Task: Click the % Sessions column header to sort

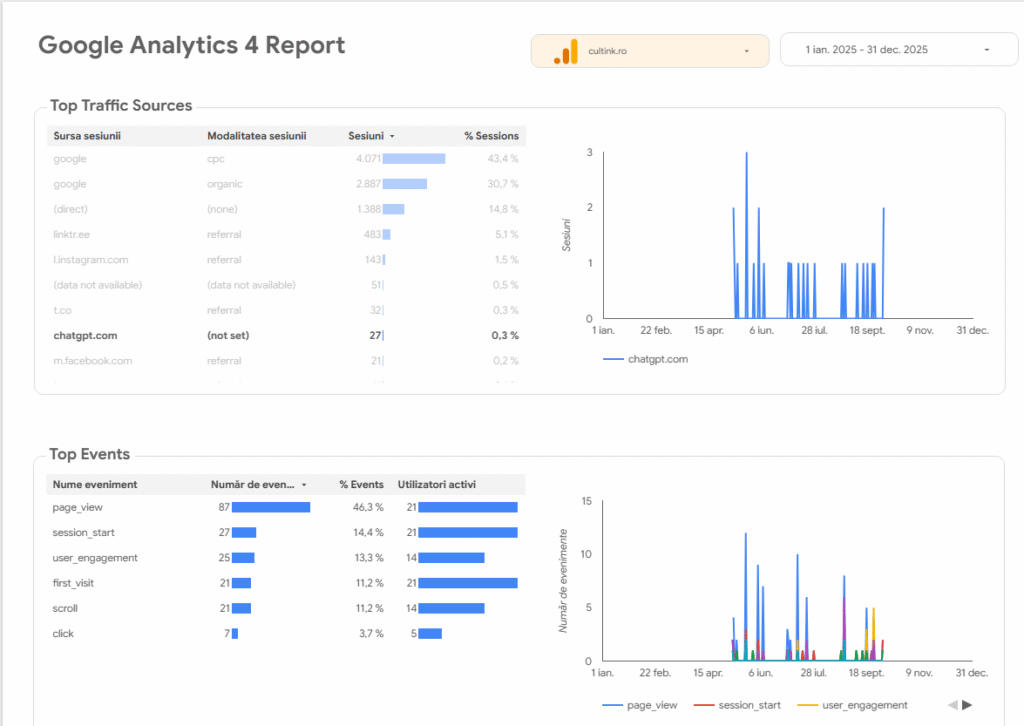Action: pos(490,136)
